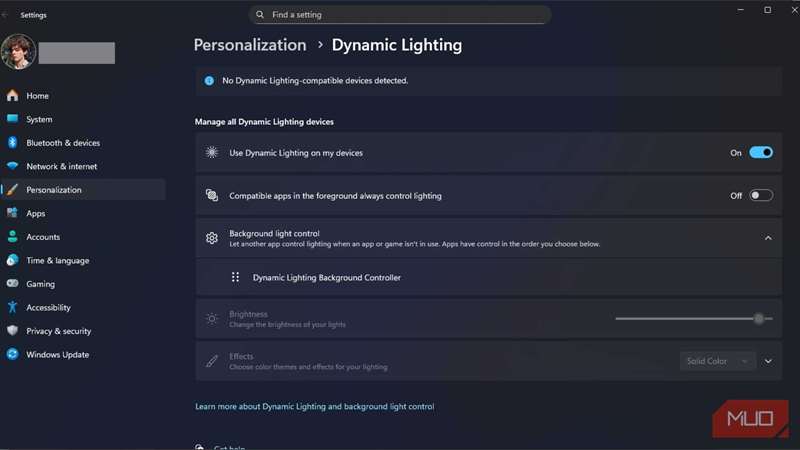Screen dimensions: 800x450
Task: Open the Apps settings category
Action: click(x=36, y=213)
